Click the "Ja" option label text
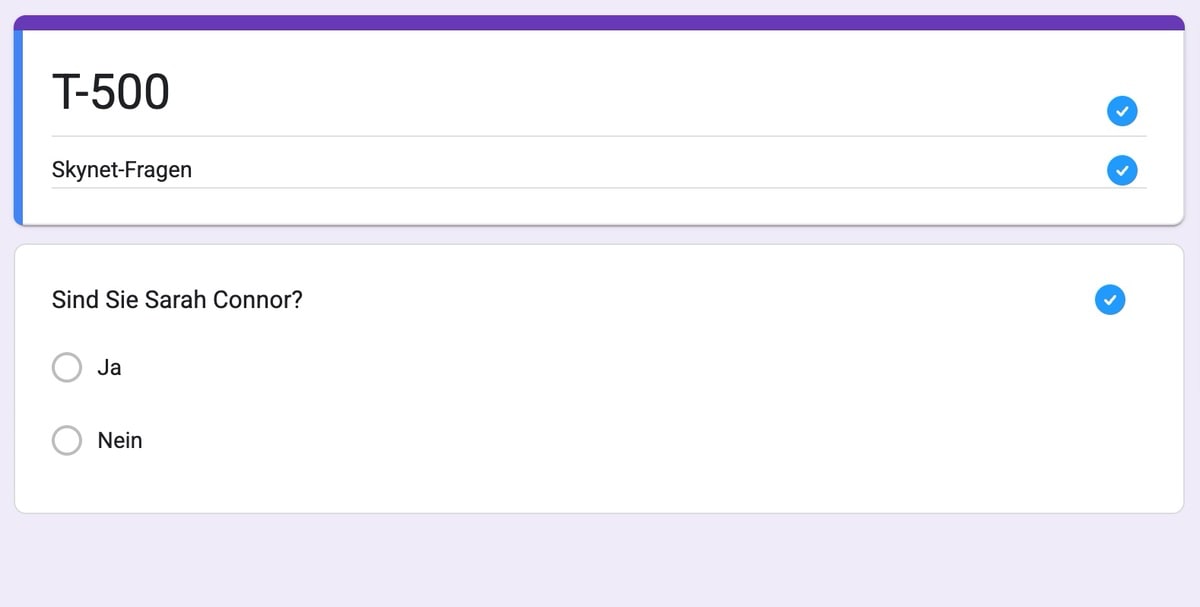The width and height of the screenshot is (1200, 607). click(x=109, y=368)
